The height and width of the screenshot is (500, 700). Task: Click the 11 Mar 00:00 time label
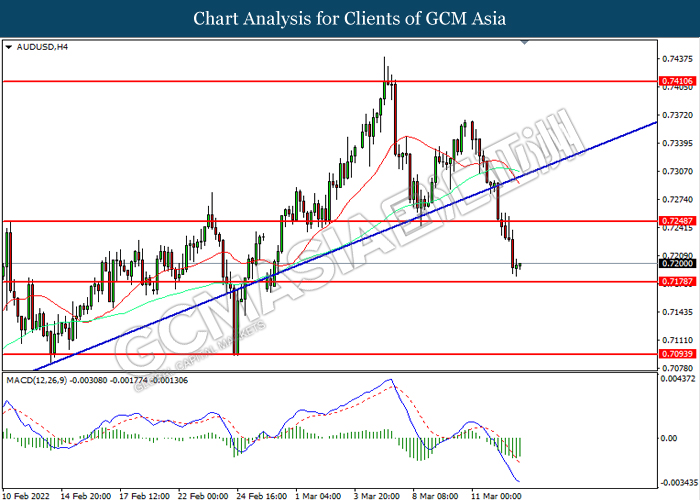pyautogui.click(x=496, y=496)
